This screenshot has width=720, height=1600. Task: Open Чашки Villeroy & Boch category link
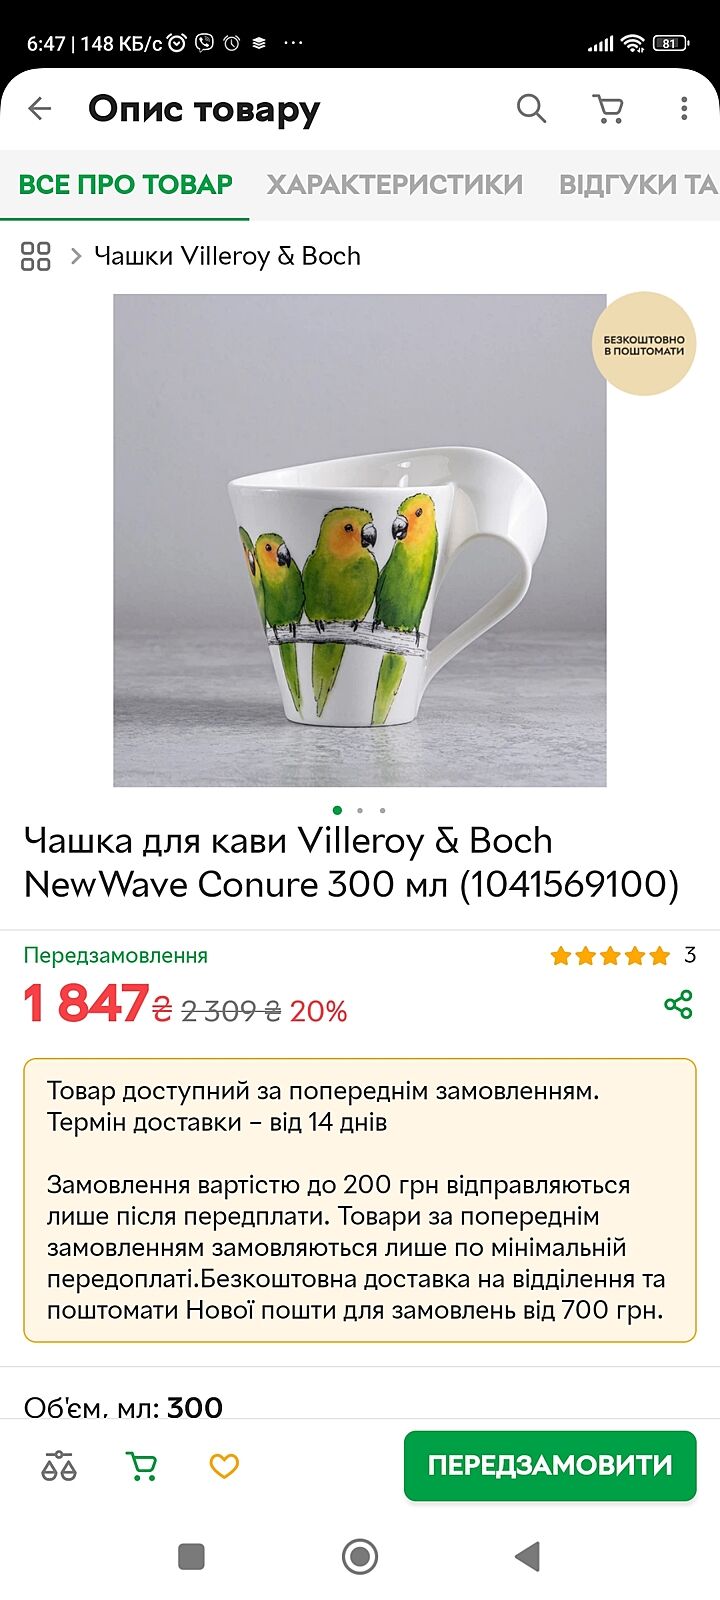[x=227, y=256]
